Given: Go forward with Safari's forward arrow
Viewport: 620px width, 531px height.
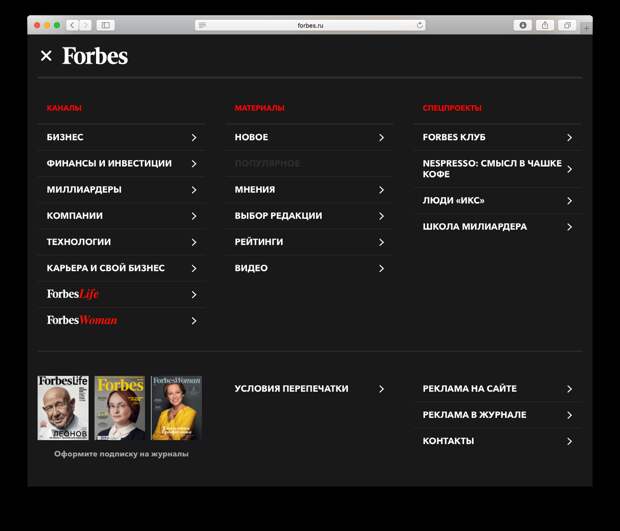Looking at the screenshot, I should point(85,25).
